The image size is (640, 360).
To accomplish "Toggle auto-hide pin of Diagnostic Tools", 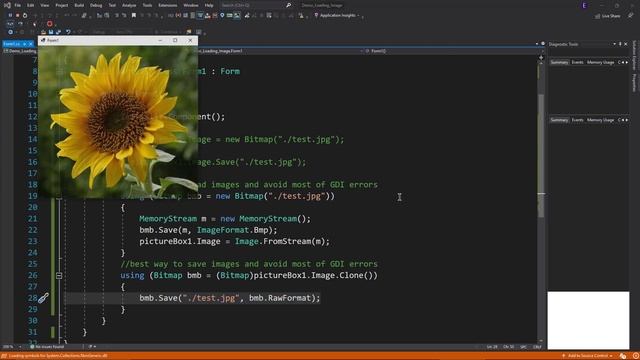I will pyautogui.click(x=620, y=44).
